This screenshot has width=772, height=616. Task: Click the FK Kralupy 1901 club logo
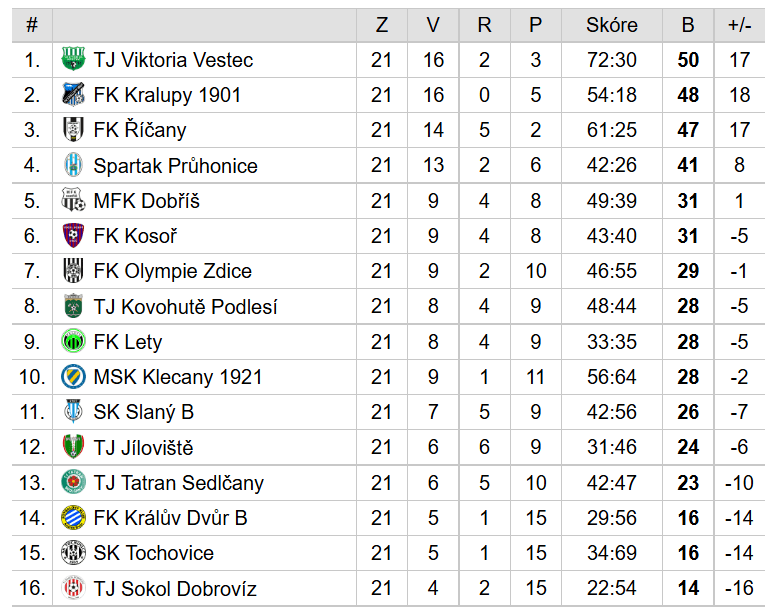[x=74, y=95]
